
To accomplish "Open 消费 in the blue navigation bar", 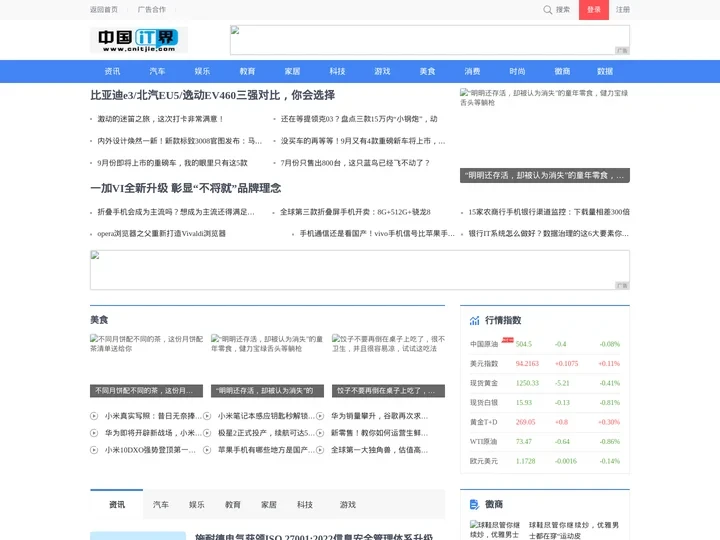I will point(472,71).
